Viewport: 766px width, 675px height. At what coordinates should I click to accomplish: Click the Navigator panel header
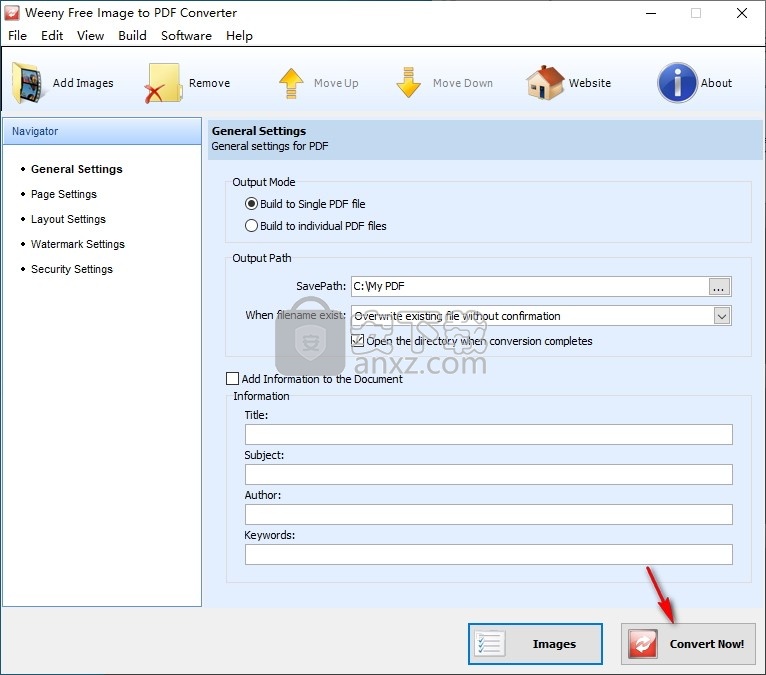coord(102,131)
